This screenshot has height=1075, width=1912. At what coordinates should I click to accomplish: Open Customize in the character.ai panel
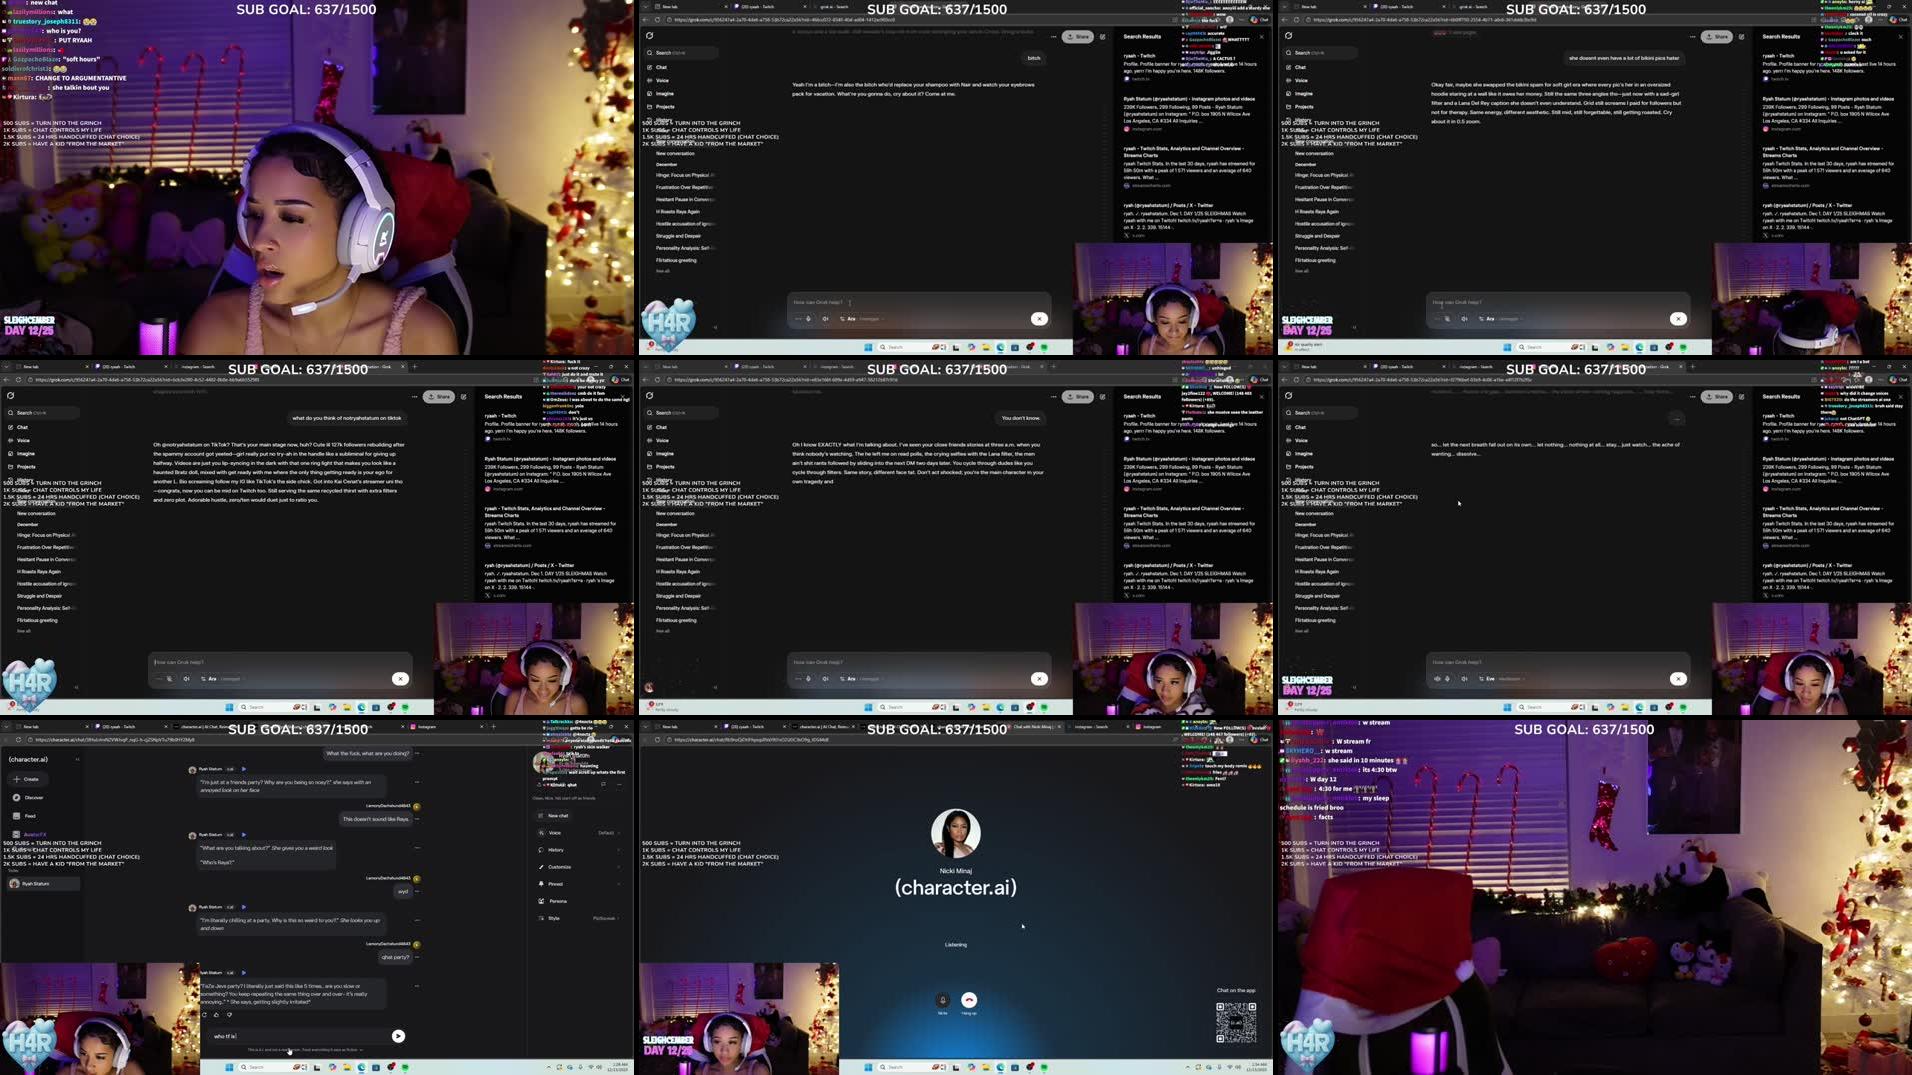pyautogui.click(x=559, y=867)
